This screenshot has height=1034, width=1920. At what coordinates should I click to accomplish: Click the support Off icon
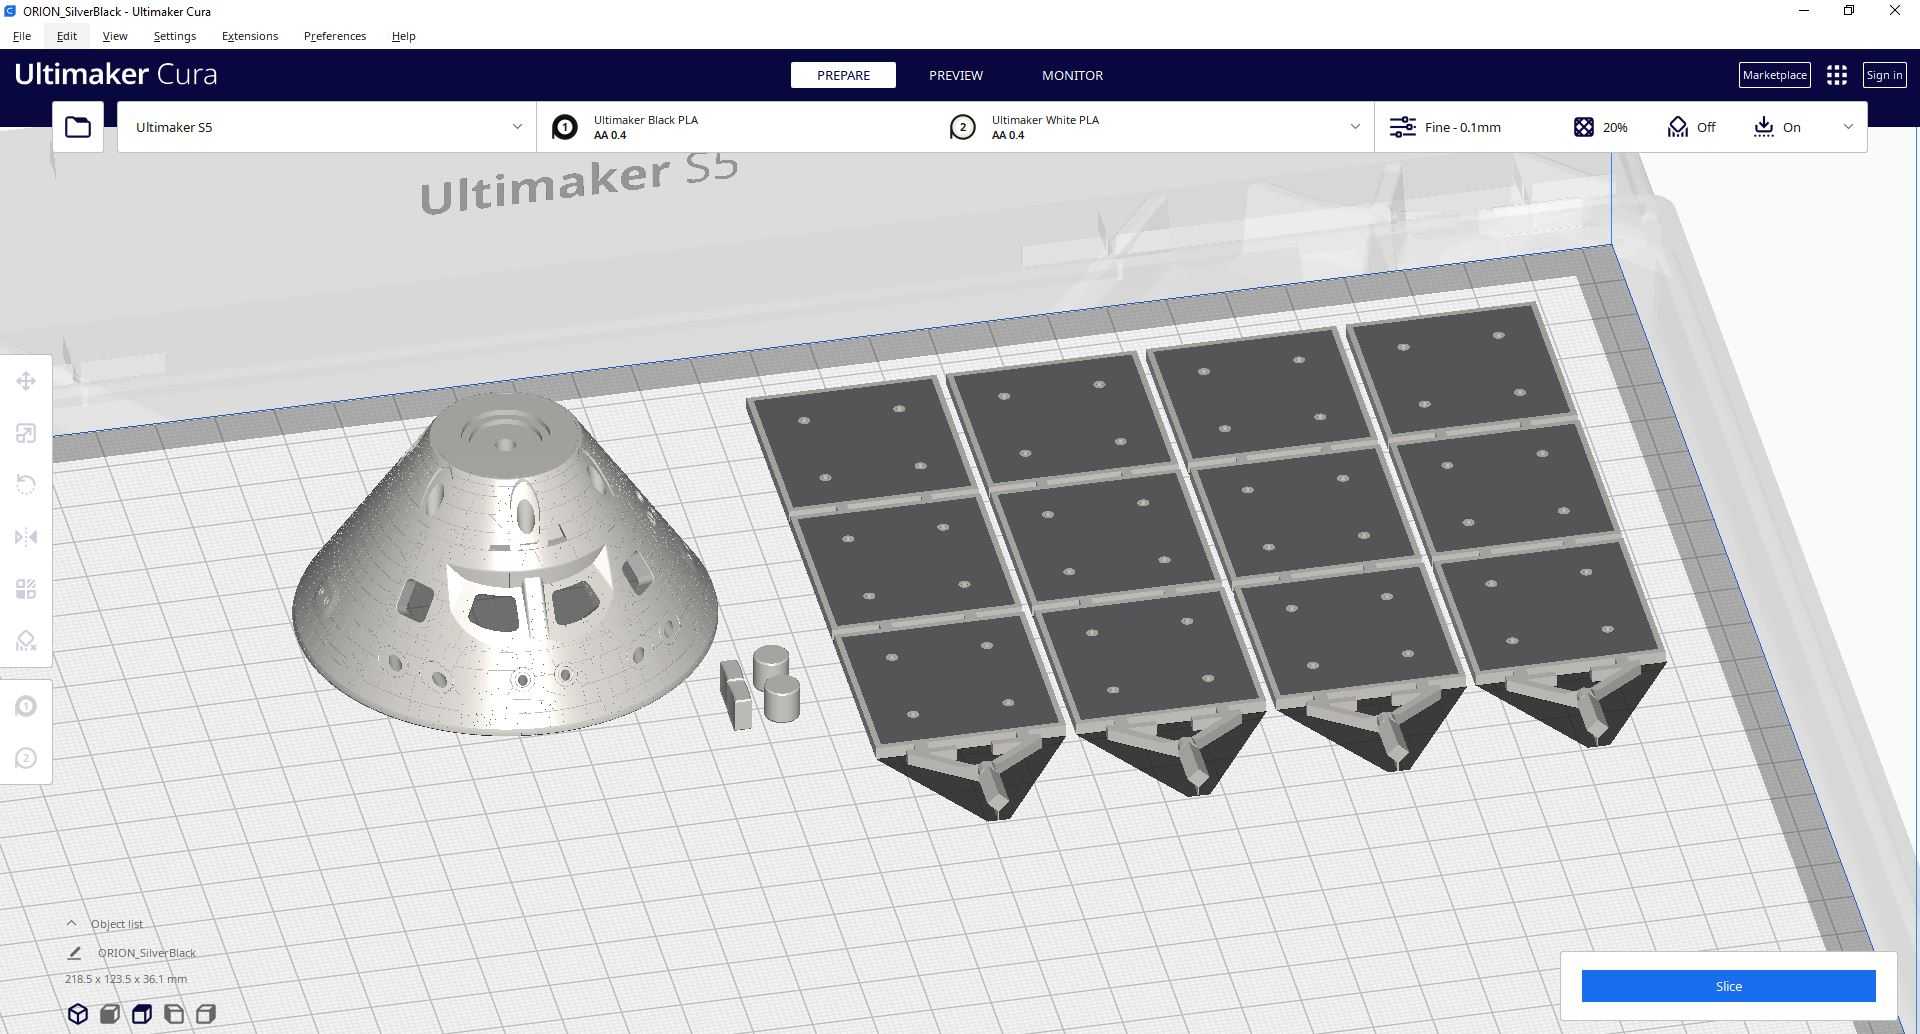[1678, 127]
